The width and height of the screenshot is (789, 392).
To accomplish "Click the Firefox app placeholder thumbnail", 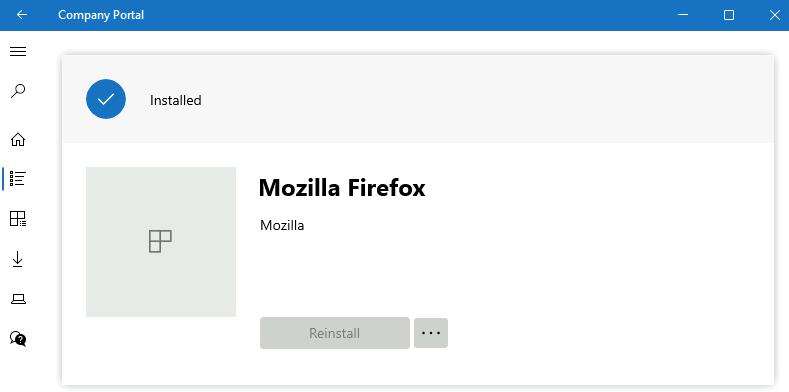I will click(x=161, y=242).
